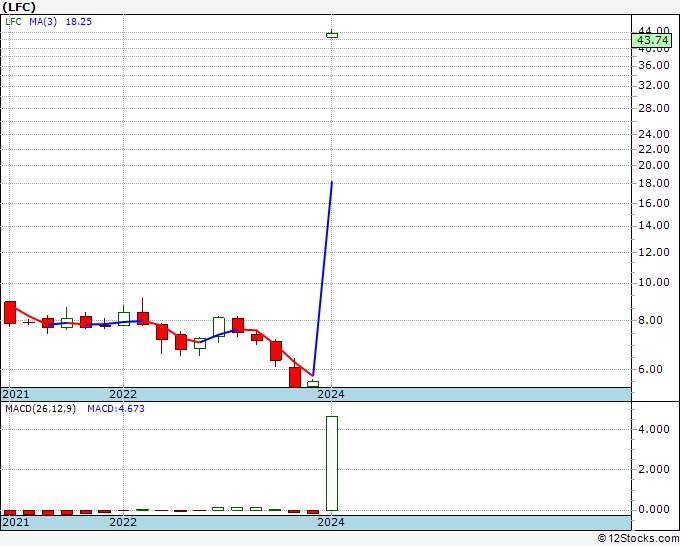Image resolution: width=680 pixels, height=546 pixels.
Task: Click the 2021 label on price axis
Action: [x=16, y=394]
